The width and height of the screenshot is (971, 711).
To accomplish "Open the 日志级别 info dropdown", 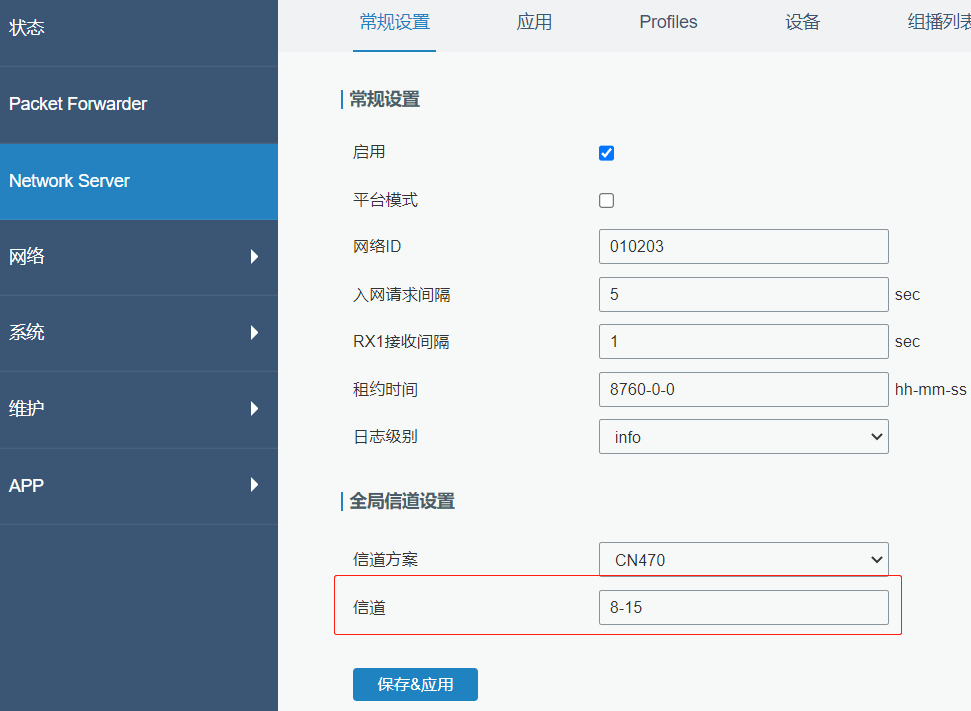I will (743, 437).
